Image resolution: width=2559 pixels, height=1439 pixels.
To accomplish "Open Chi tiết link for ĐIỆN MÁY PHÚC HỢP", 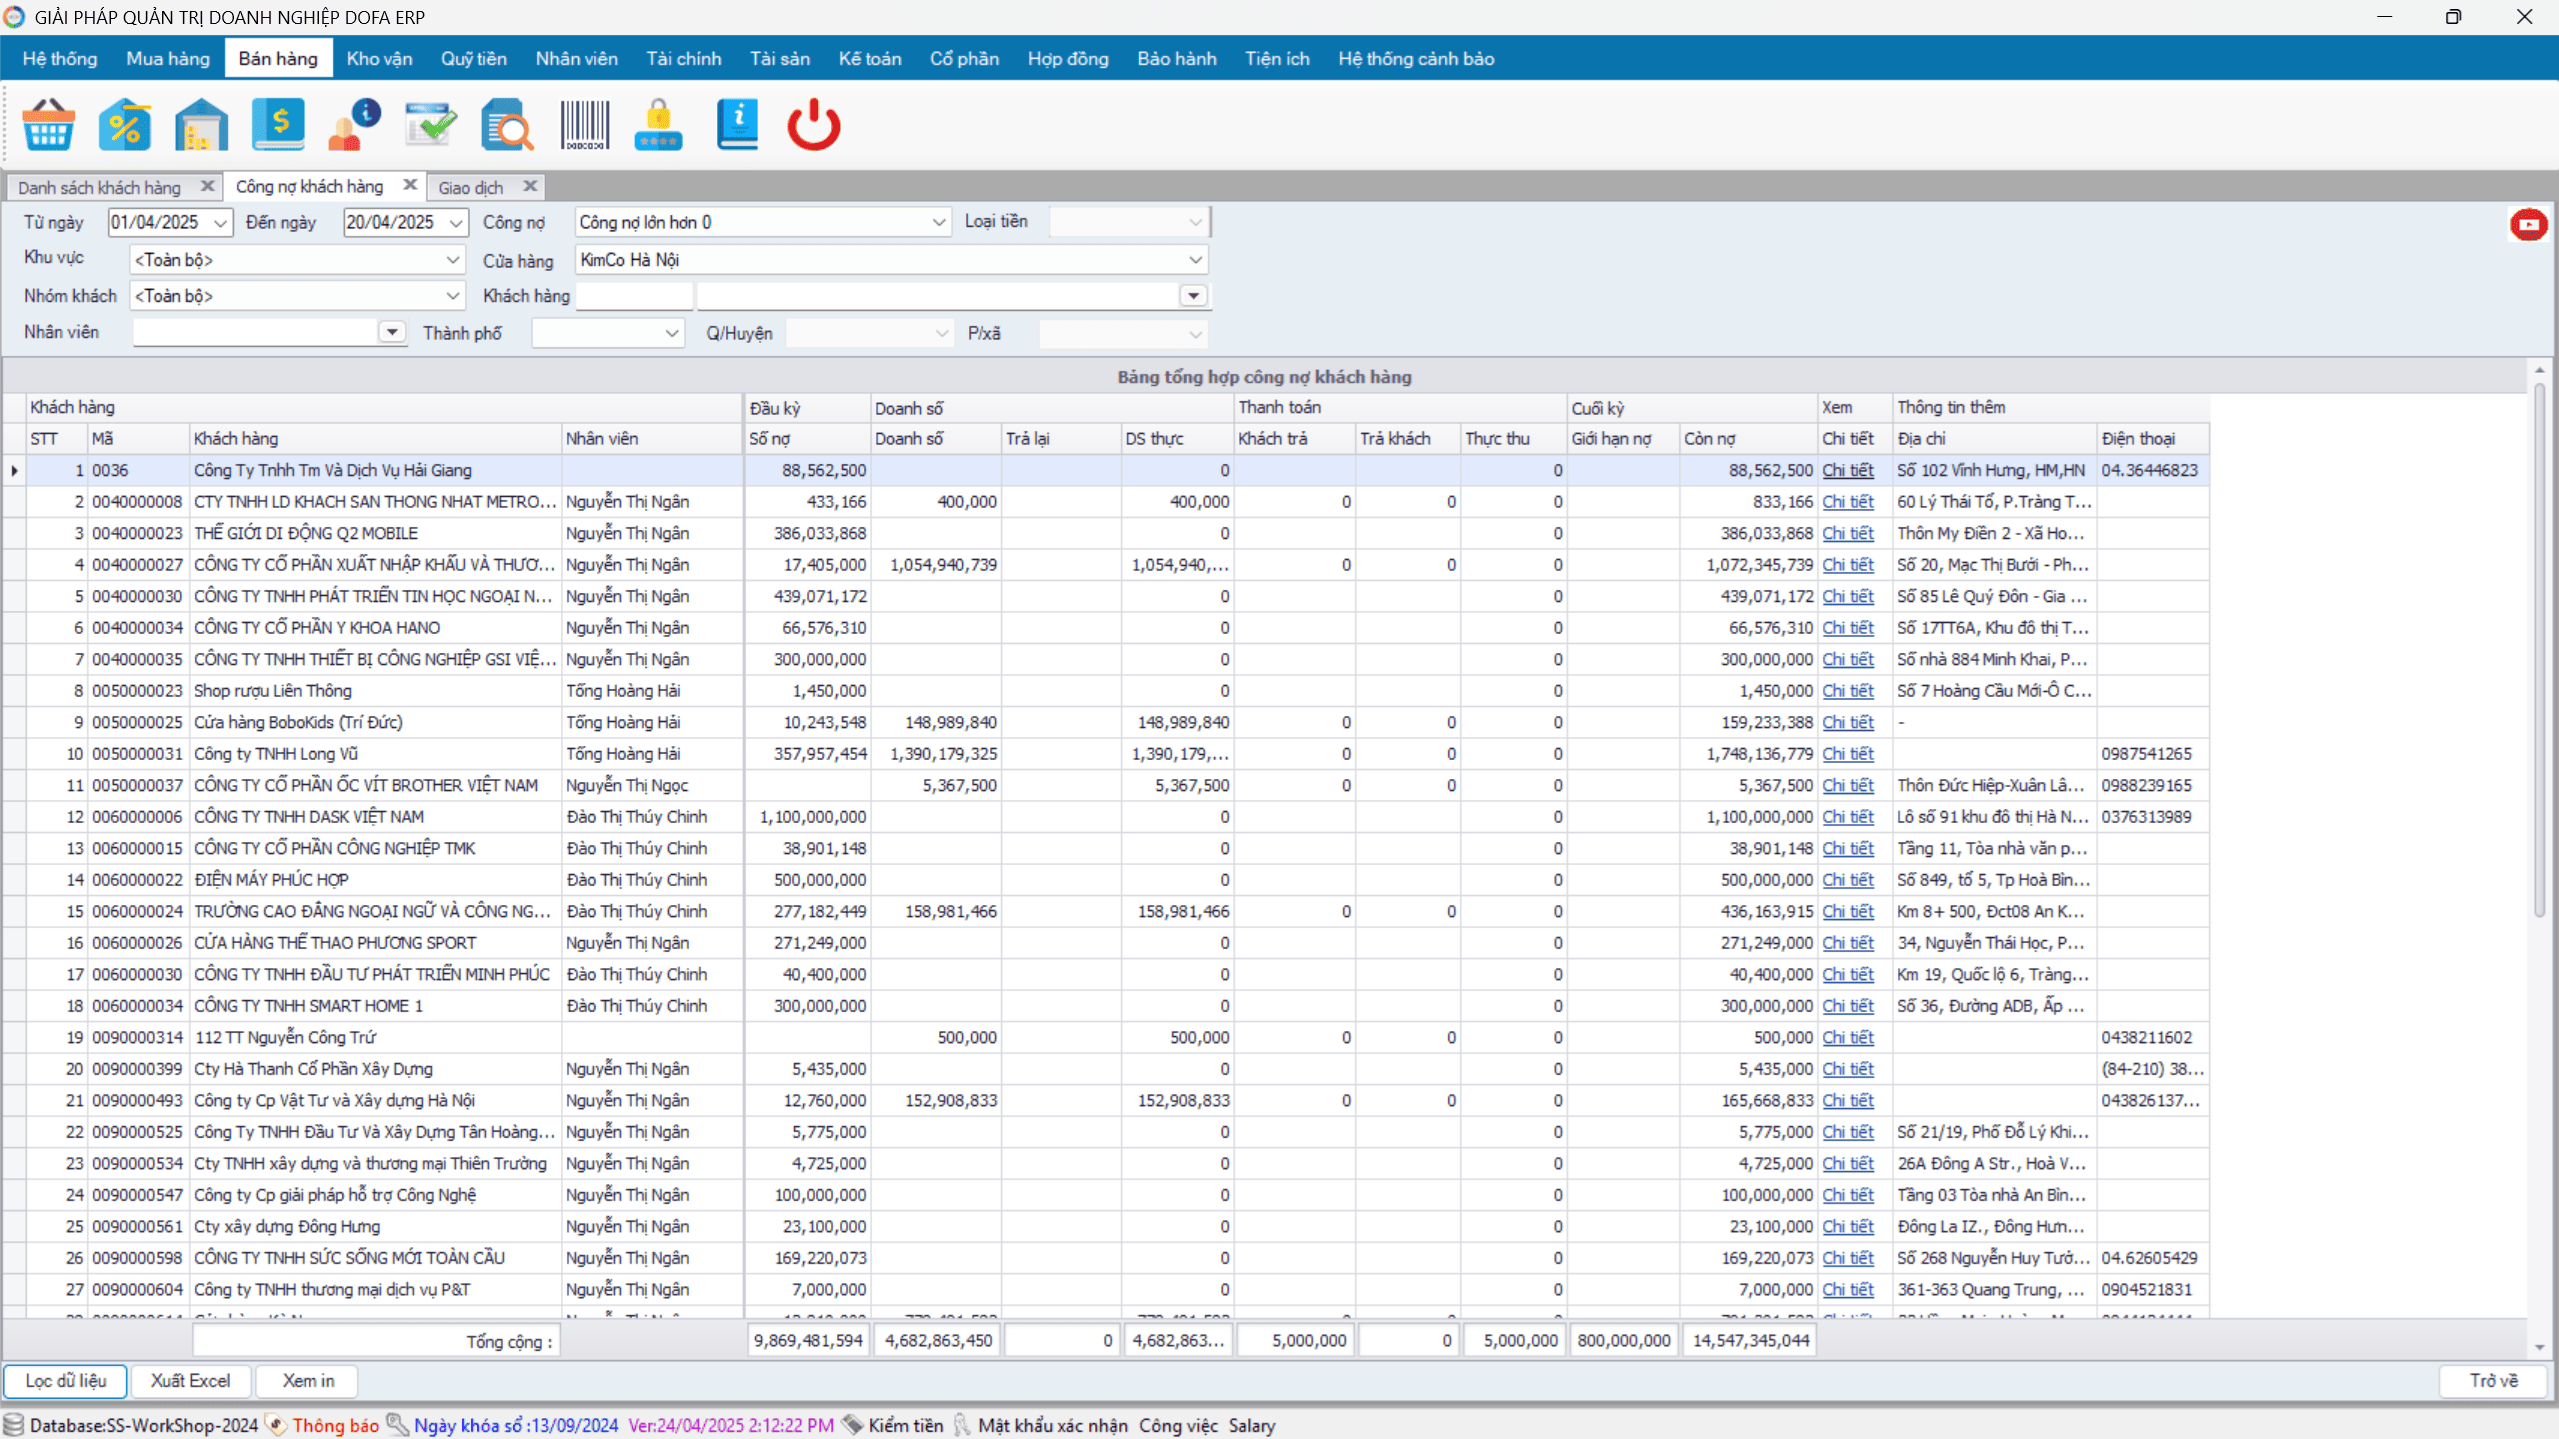I will pos(1847,880).
